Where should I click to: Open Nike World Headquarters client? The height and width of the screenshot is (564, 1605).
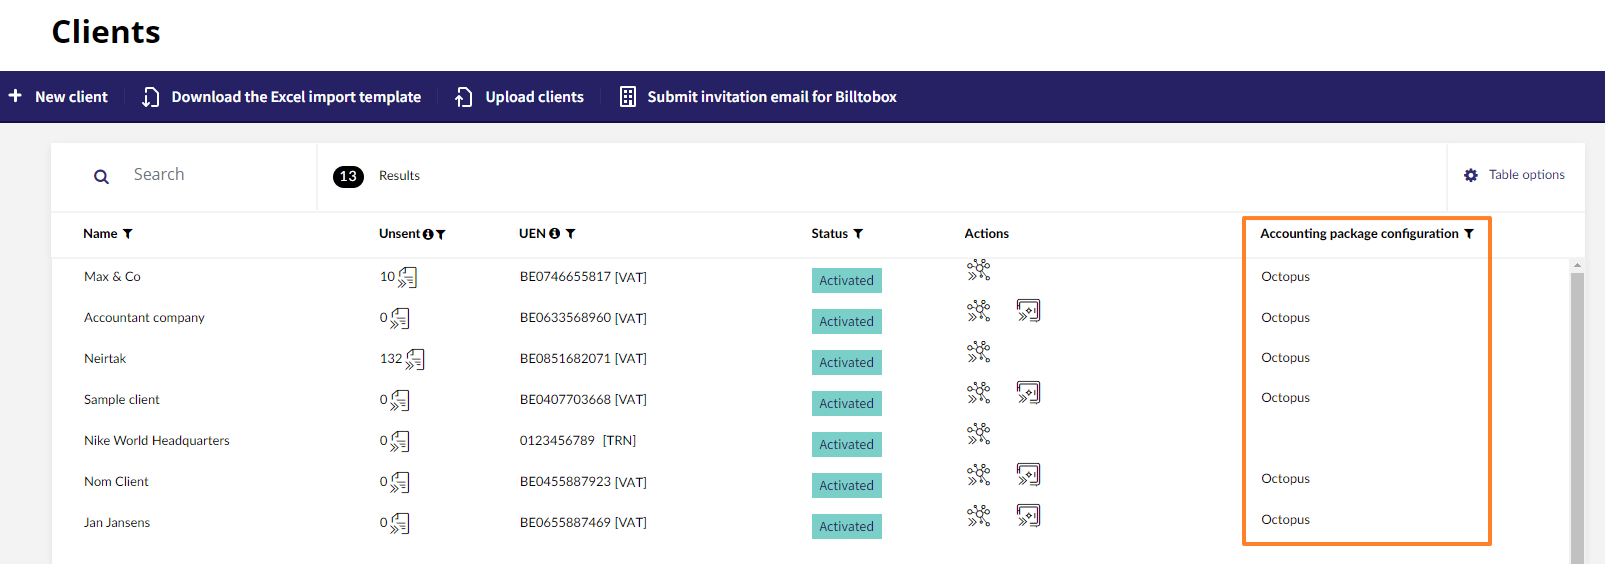(157, 441)
